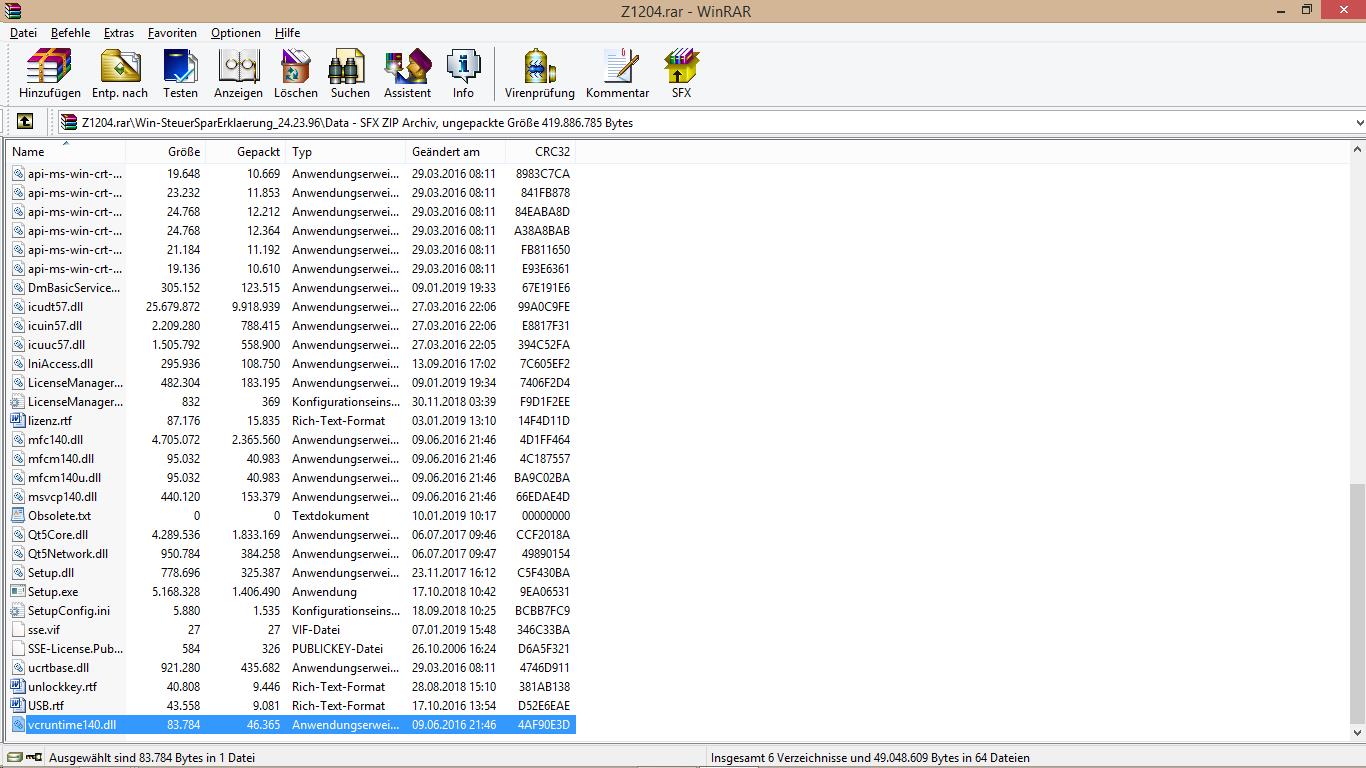Click the packed size 2.365.560

tap(255, 440)
